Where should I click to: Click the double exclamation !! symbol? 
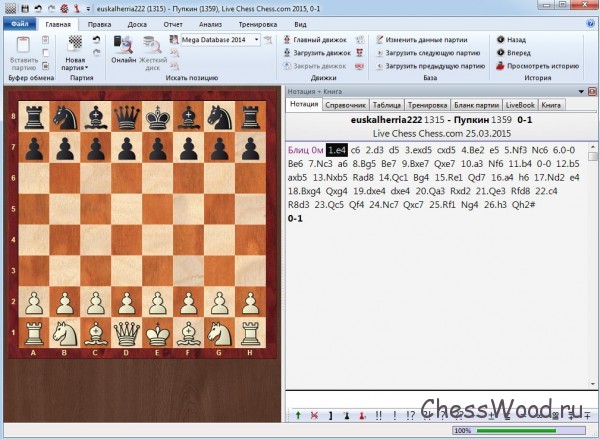[378, 415]
